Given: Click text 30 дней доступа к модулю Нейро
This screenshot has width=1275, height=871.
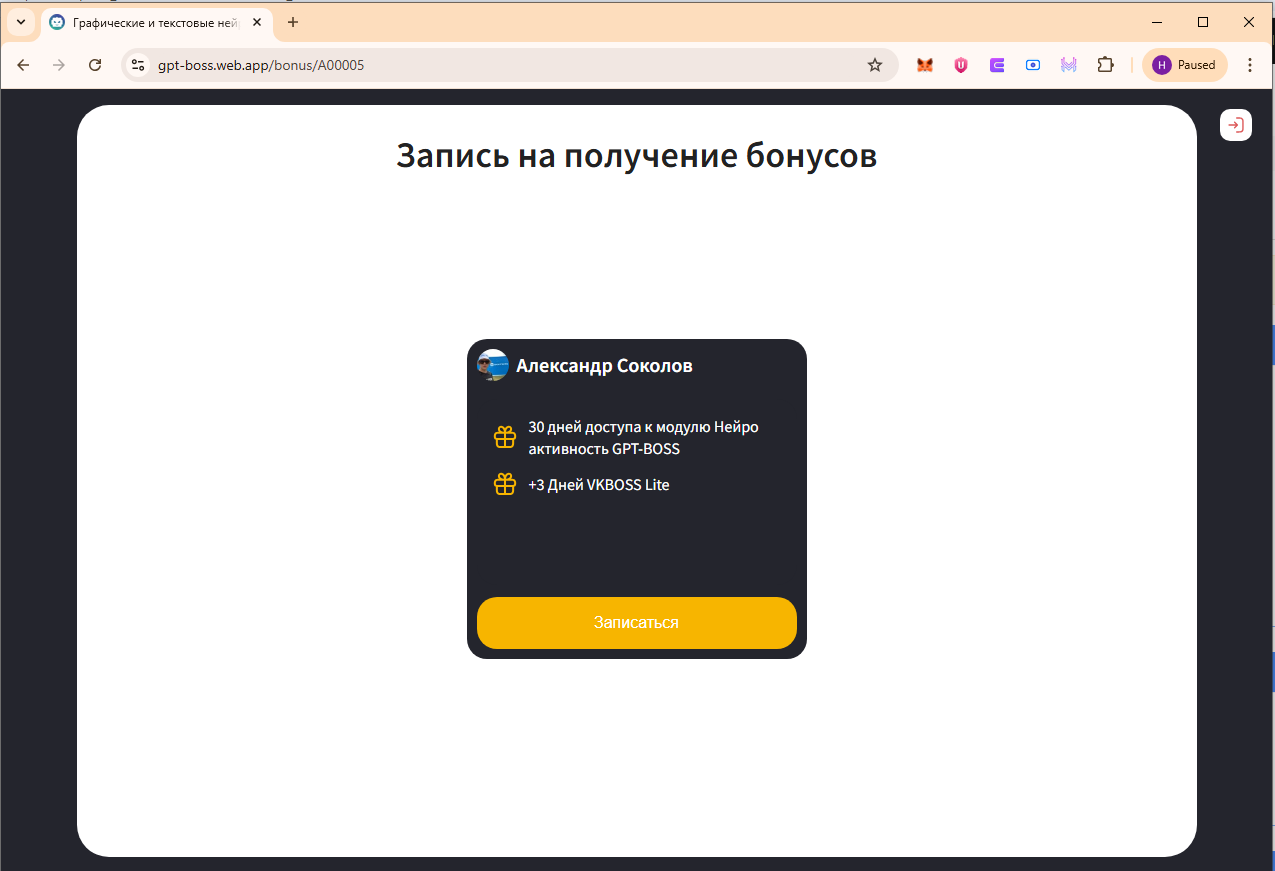Looking at the screenshot, I should (x=643, y=427).
